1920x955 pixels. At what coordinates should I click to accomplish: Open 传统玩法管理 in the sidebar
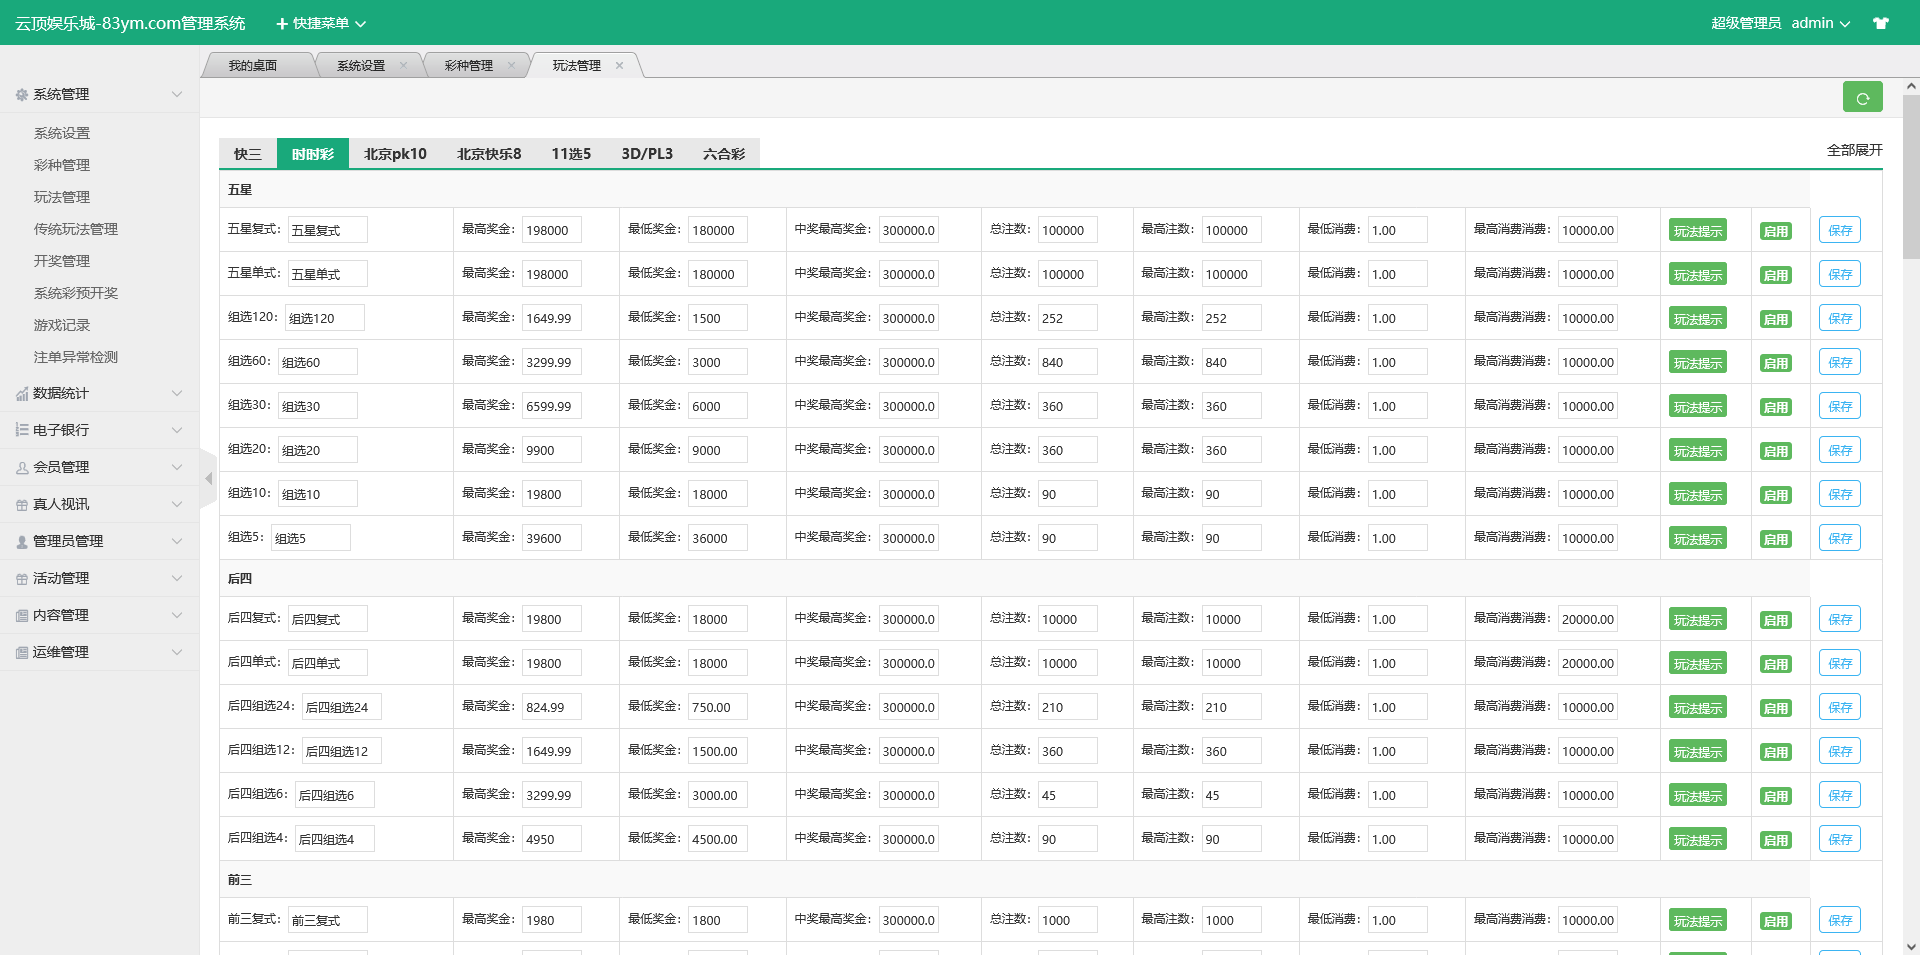[x=76, y=229]
